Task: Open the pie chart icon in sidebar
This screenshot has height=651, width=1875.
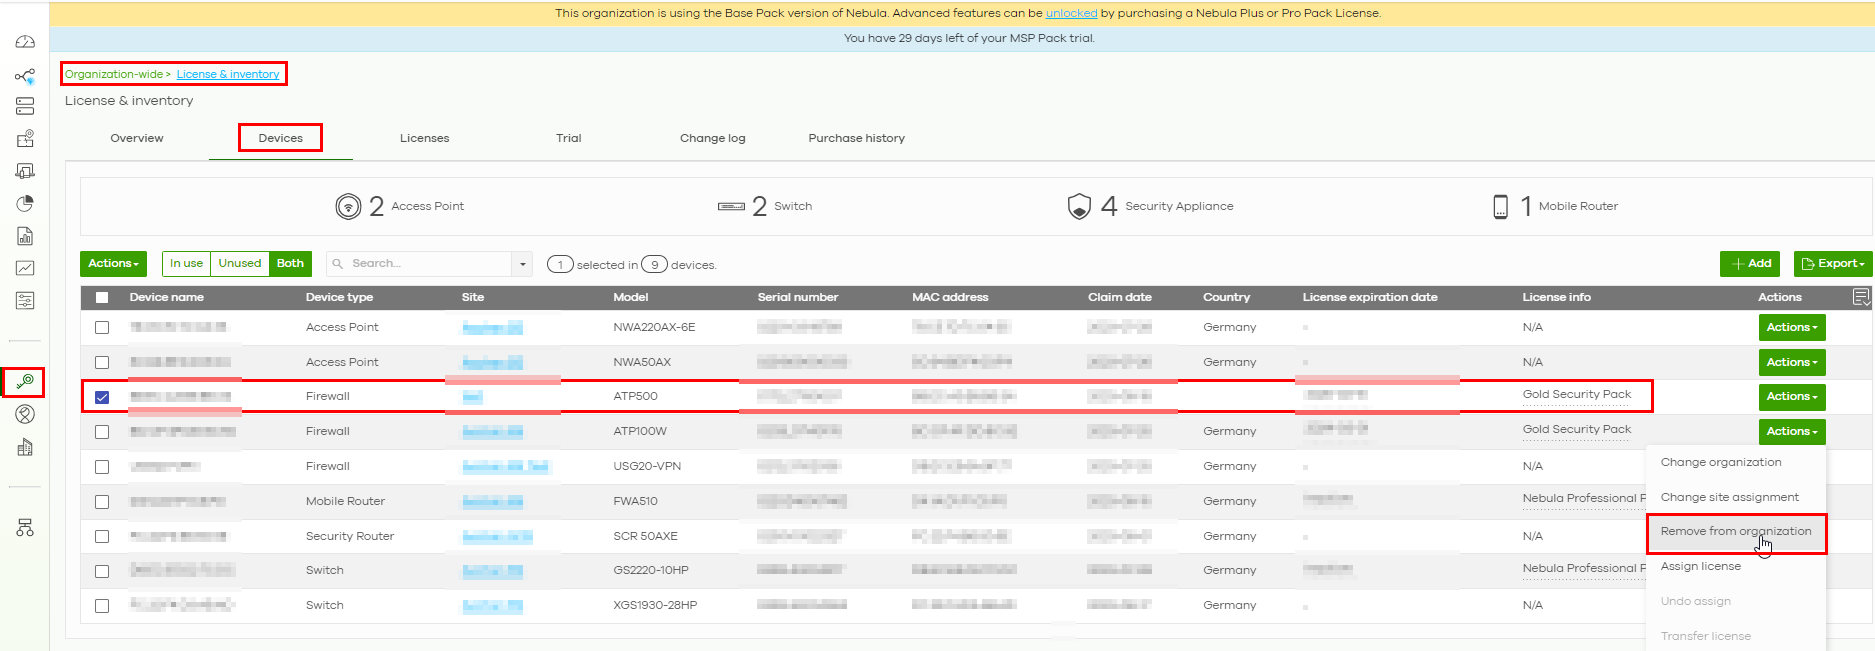Action: point(25,204)
